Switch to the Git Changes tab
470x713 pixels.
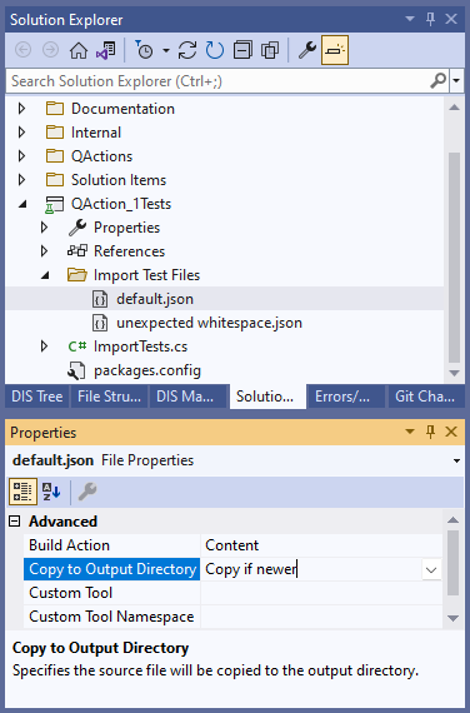coord(425,397)
